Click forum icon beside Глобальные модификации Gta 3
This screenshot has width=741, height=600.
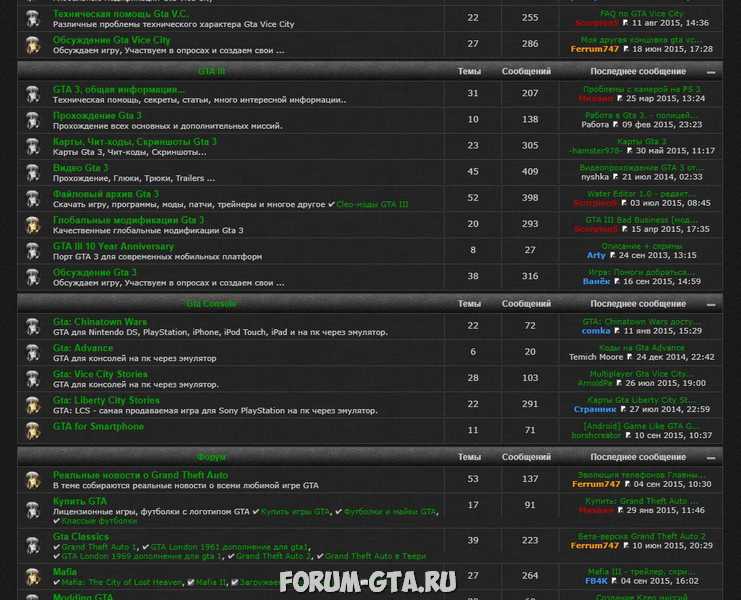tap(33, 225)
